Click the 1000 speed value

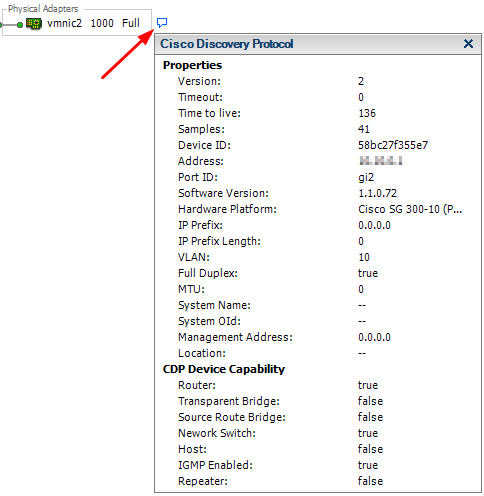pos(102,23)
